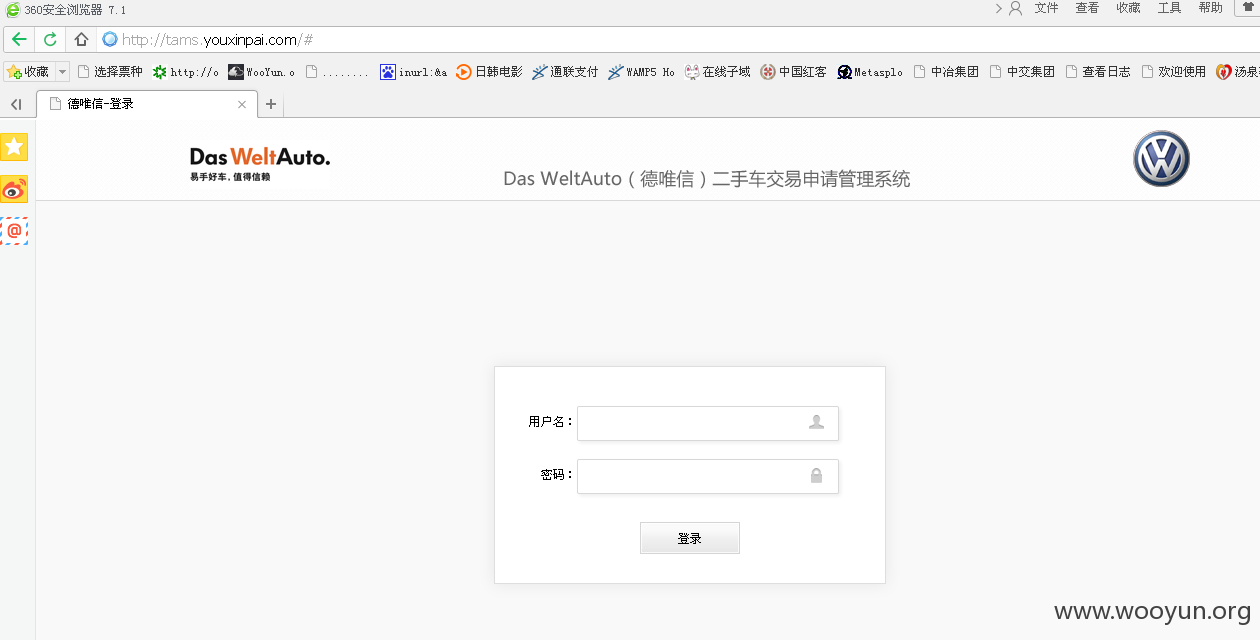The height and width of the screenshot is (640, 1260).
Task: Click the 密码 password input field
Action: point(708,476)
